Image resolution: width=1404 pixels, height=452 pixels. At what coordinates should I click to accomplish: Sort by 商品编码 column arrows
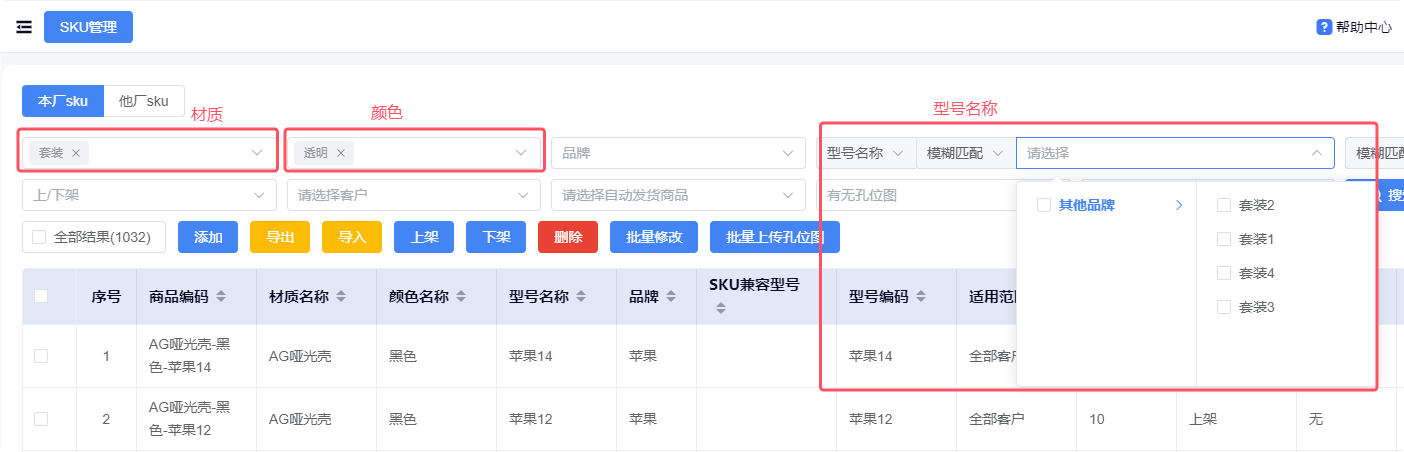[x=221, y=297]
